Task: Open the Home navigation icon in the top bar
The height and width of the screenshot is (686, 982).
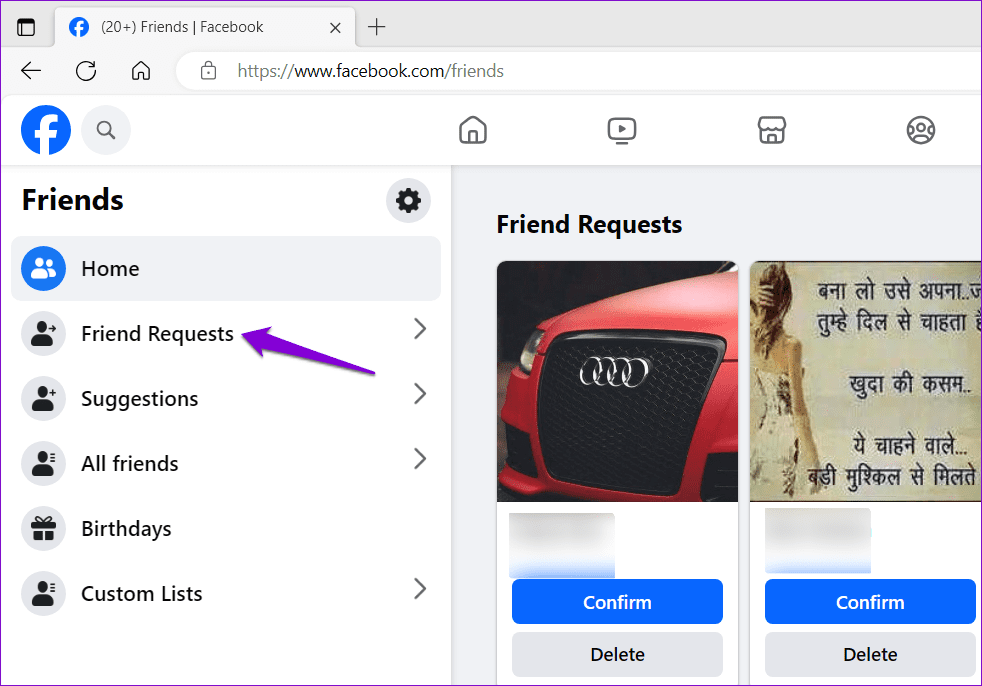Action: point(472,130)
